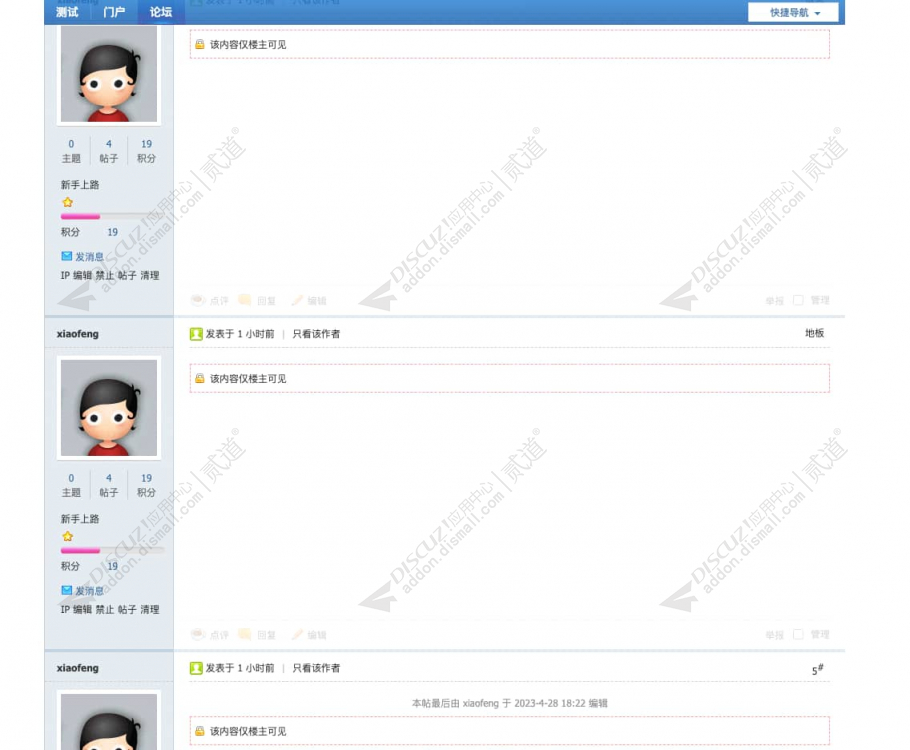Click 发消息 in the topmost post sidebar
Viewport: 910px width, 750px height.
click(x=89, y=257)
